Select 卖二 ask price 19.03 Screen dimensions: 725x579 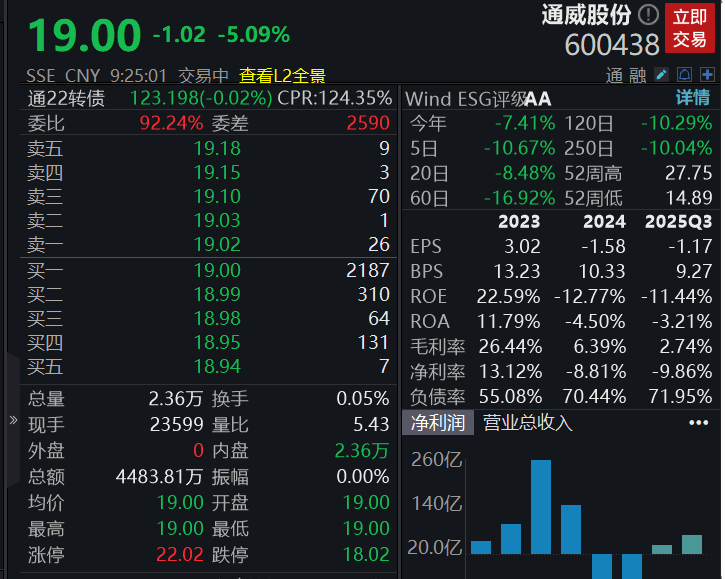pyautogui.click(x=217, y=221)
